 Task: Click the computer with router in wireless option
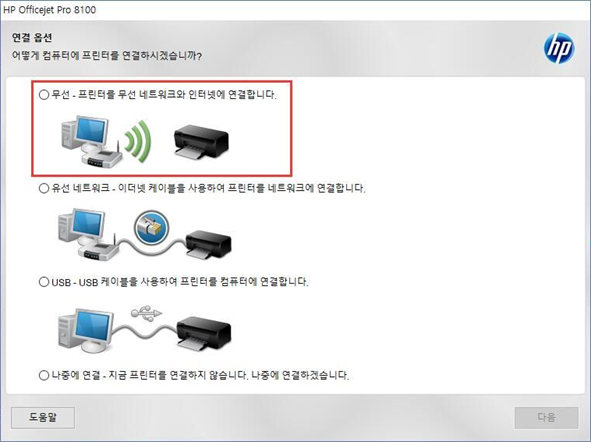point(92,142)
